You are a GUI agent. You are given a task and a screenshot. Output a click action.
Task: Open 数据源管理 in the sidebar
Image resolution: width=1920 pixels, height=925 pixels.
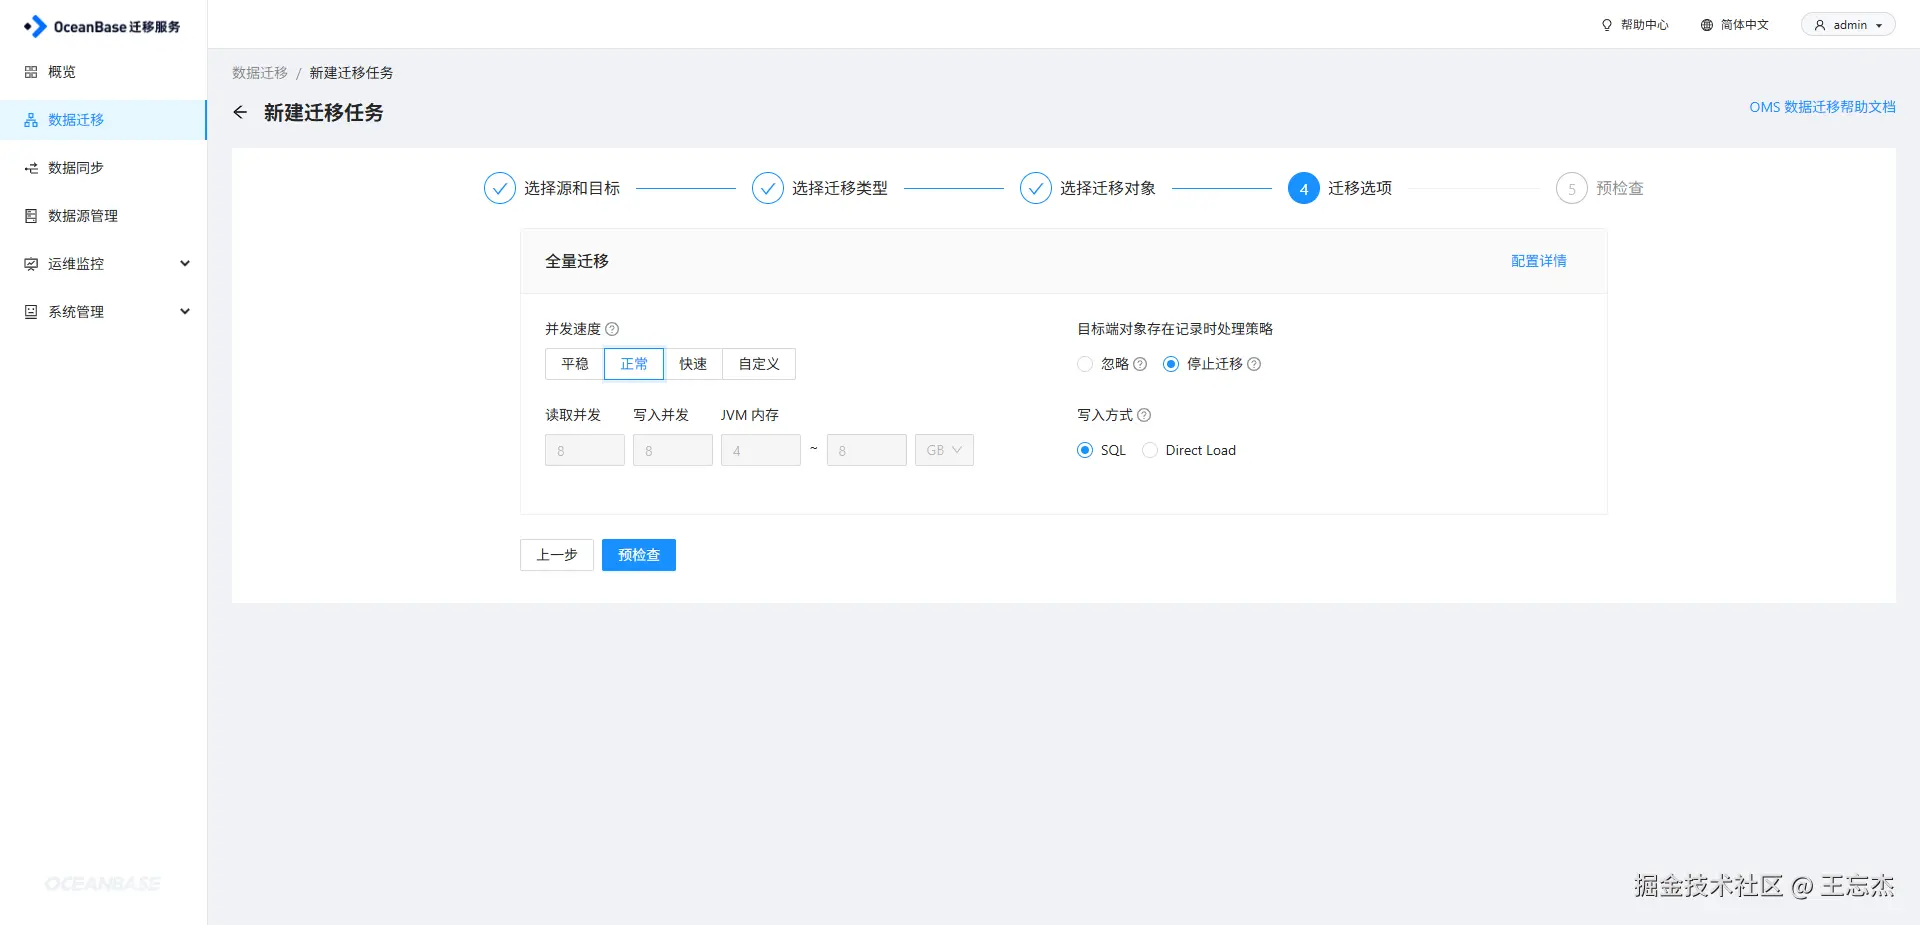(x=103, y=216)
